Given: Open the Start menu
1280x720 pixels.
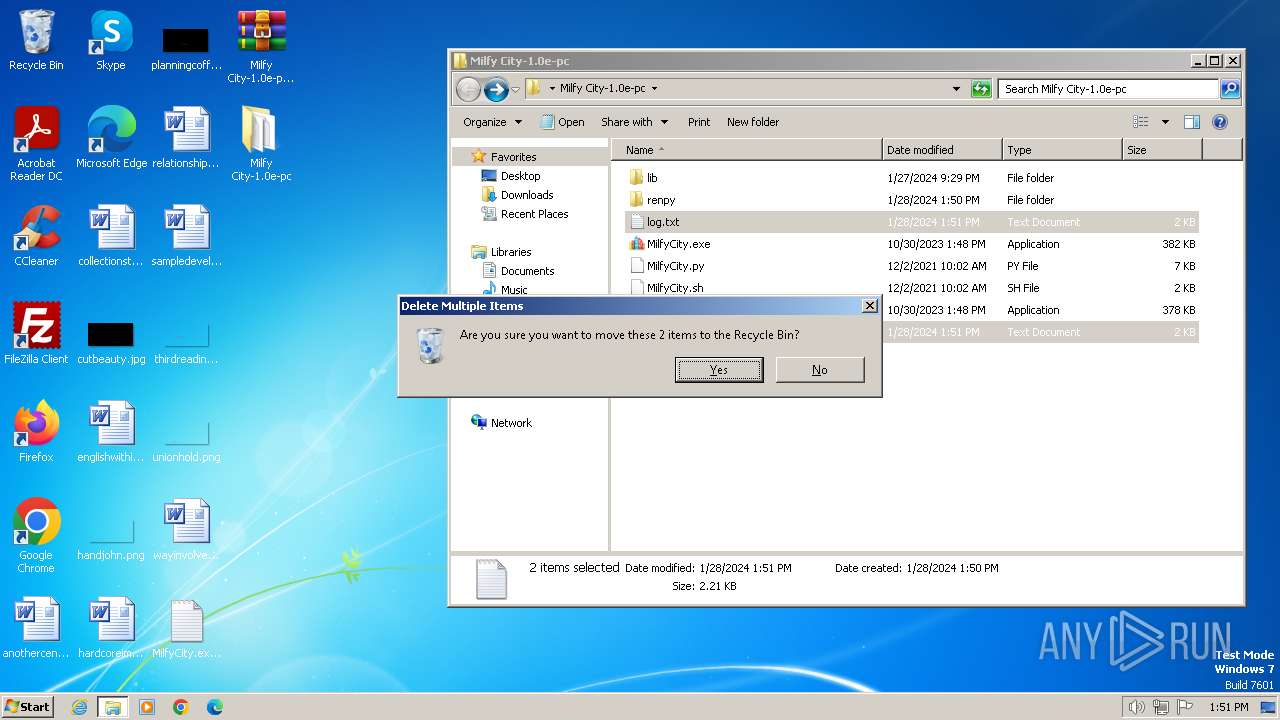Looking at the screenshot, I should click(x=27, y=706).
